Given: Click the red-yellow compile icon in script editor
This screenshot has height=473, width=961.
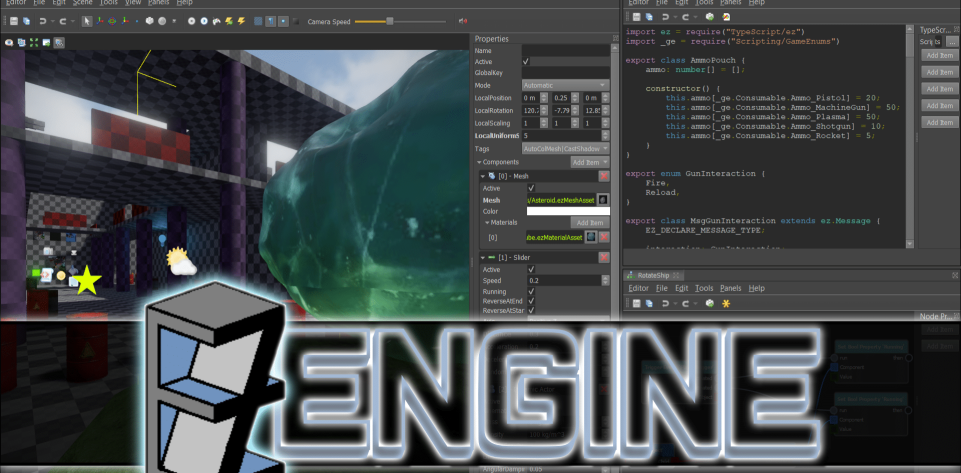Looking at the screenshot, I should [x=726, y=17].
